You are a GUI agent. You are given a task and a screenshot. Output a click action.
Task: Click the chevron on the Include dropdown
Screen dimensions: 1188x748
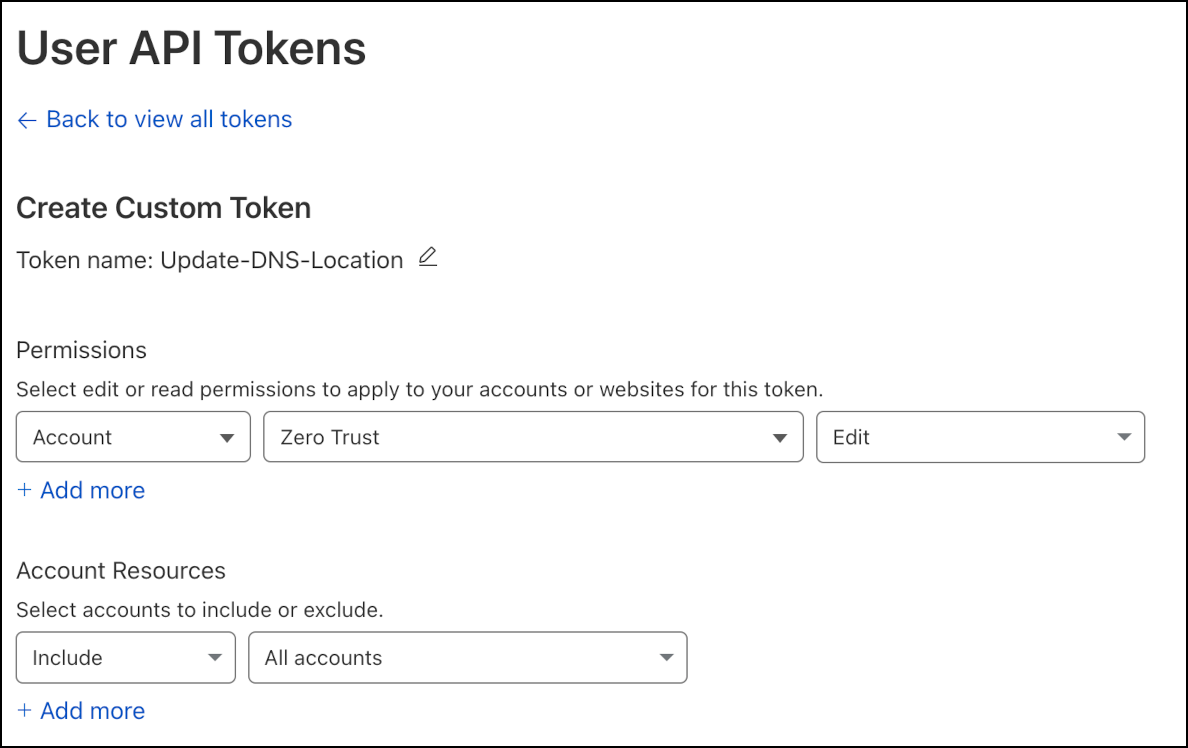click(x=215, y=657)
